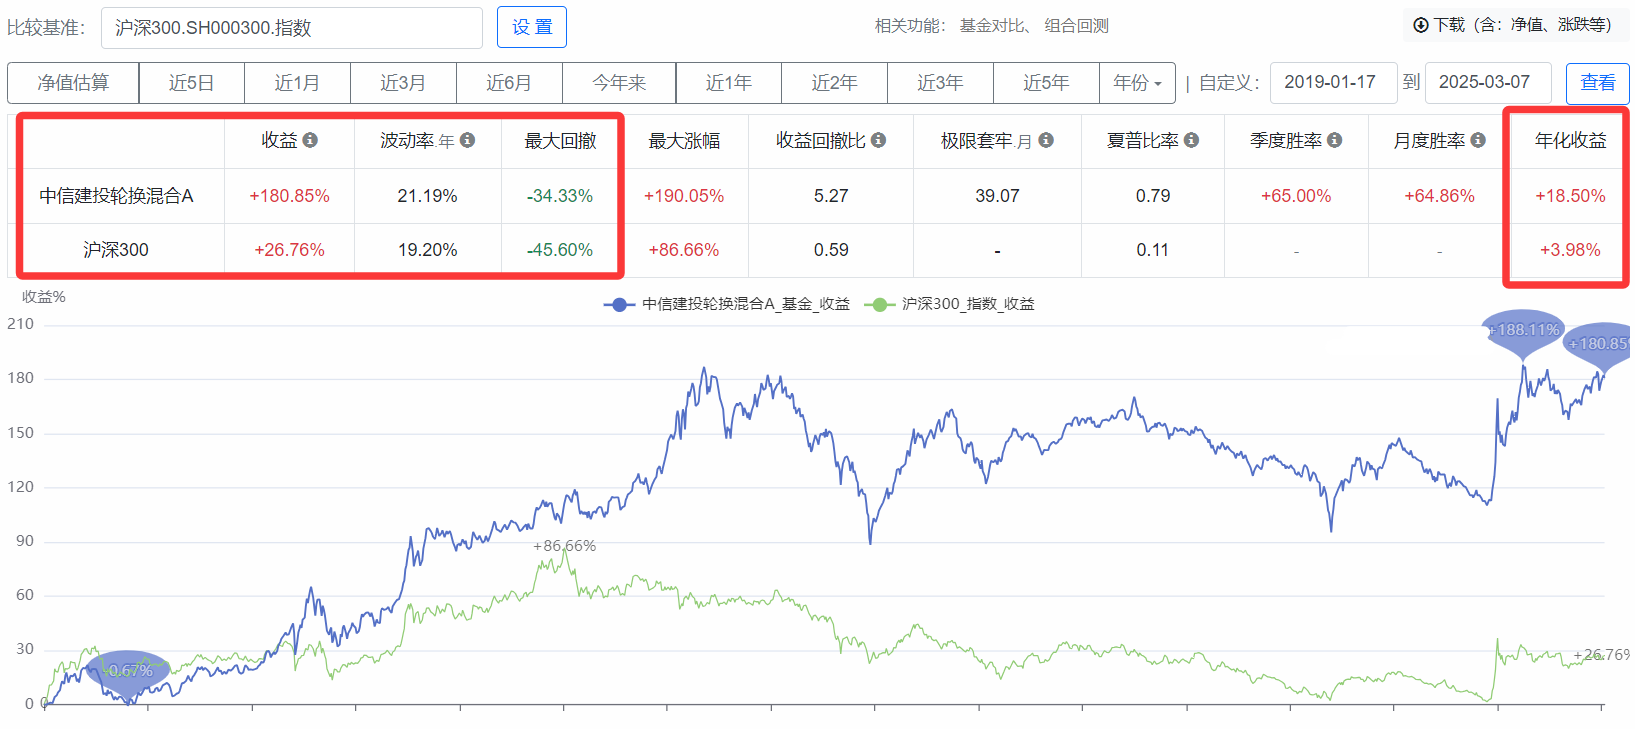The width and height of the screenshot is (1635, 729).
Task: Toggle the green 沪深300 series legend marker
Action: pyautogui.click(x=879, y=304)
